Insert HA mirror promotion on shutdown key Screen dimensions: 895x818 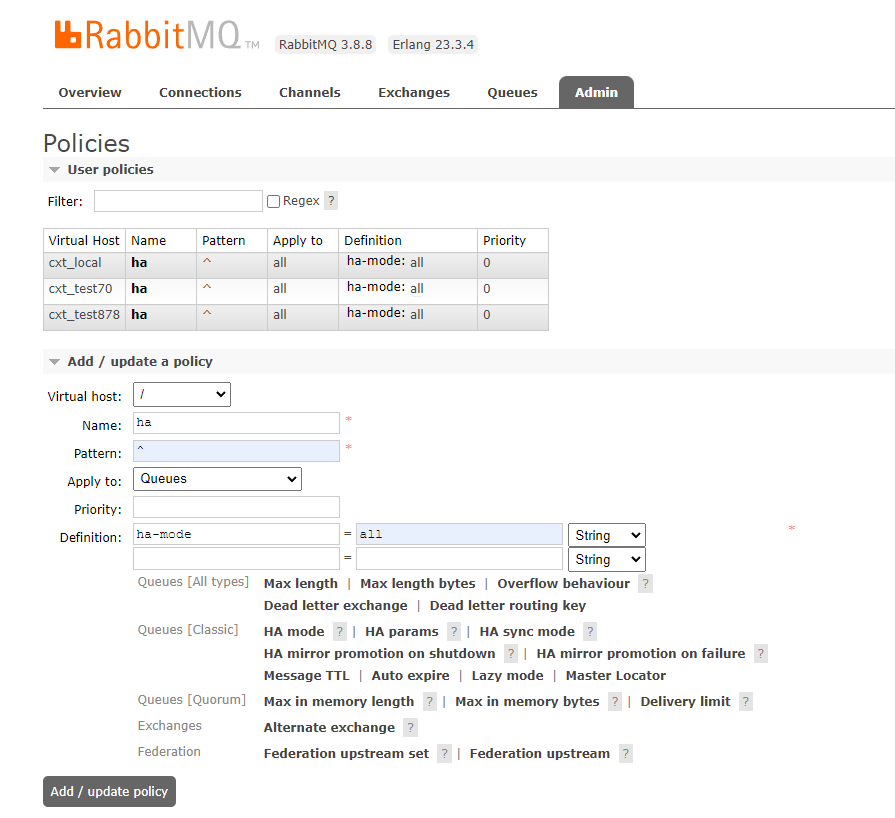(380, 653)
